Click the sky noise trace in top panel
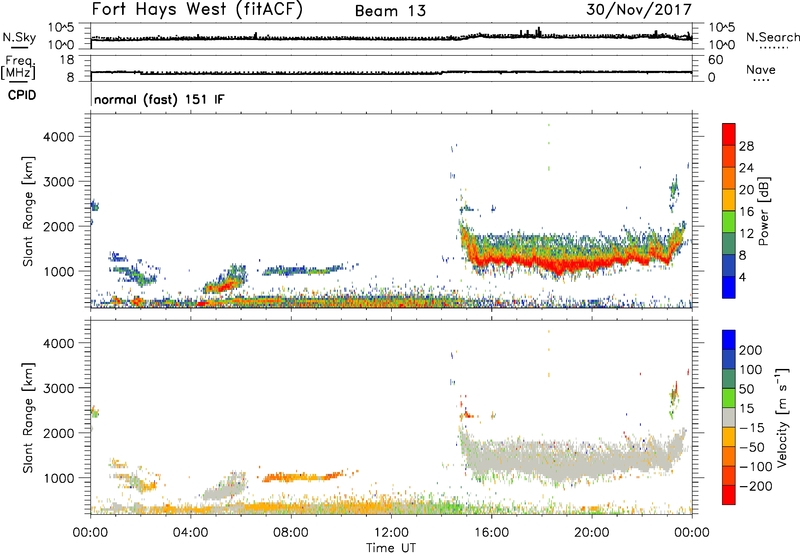 (391, 37)
